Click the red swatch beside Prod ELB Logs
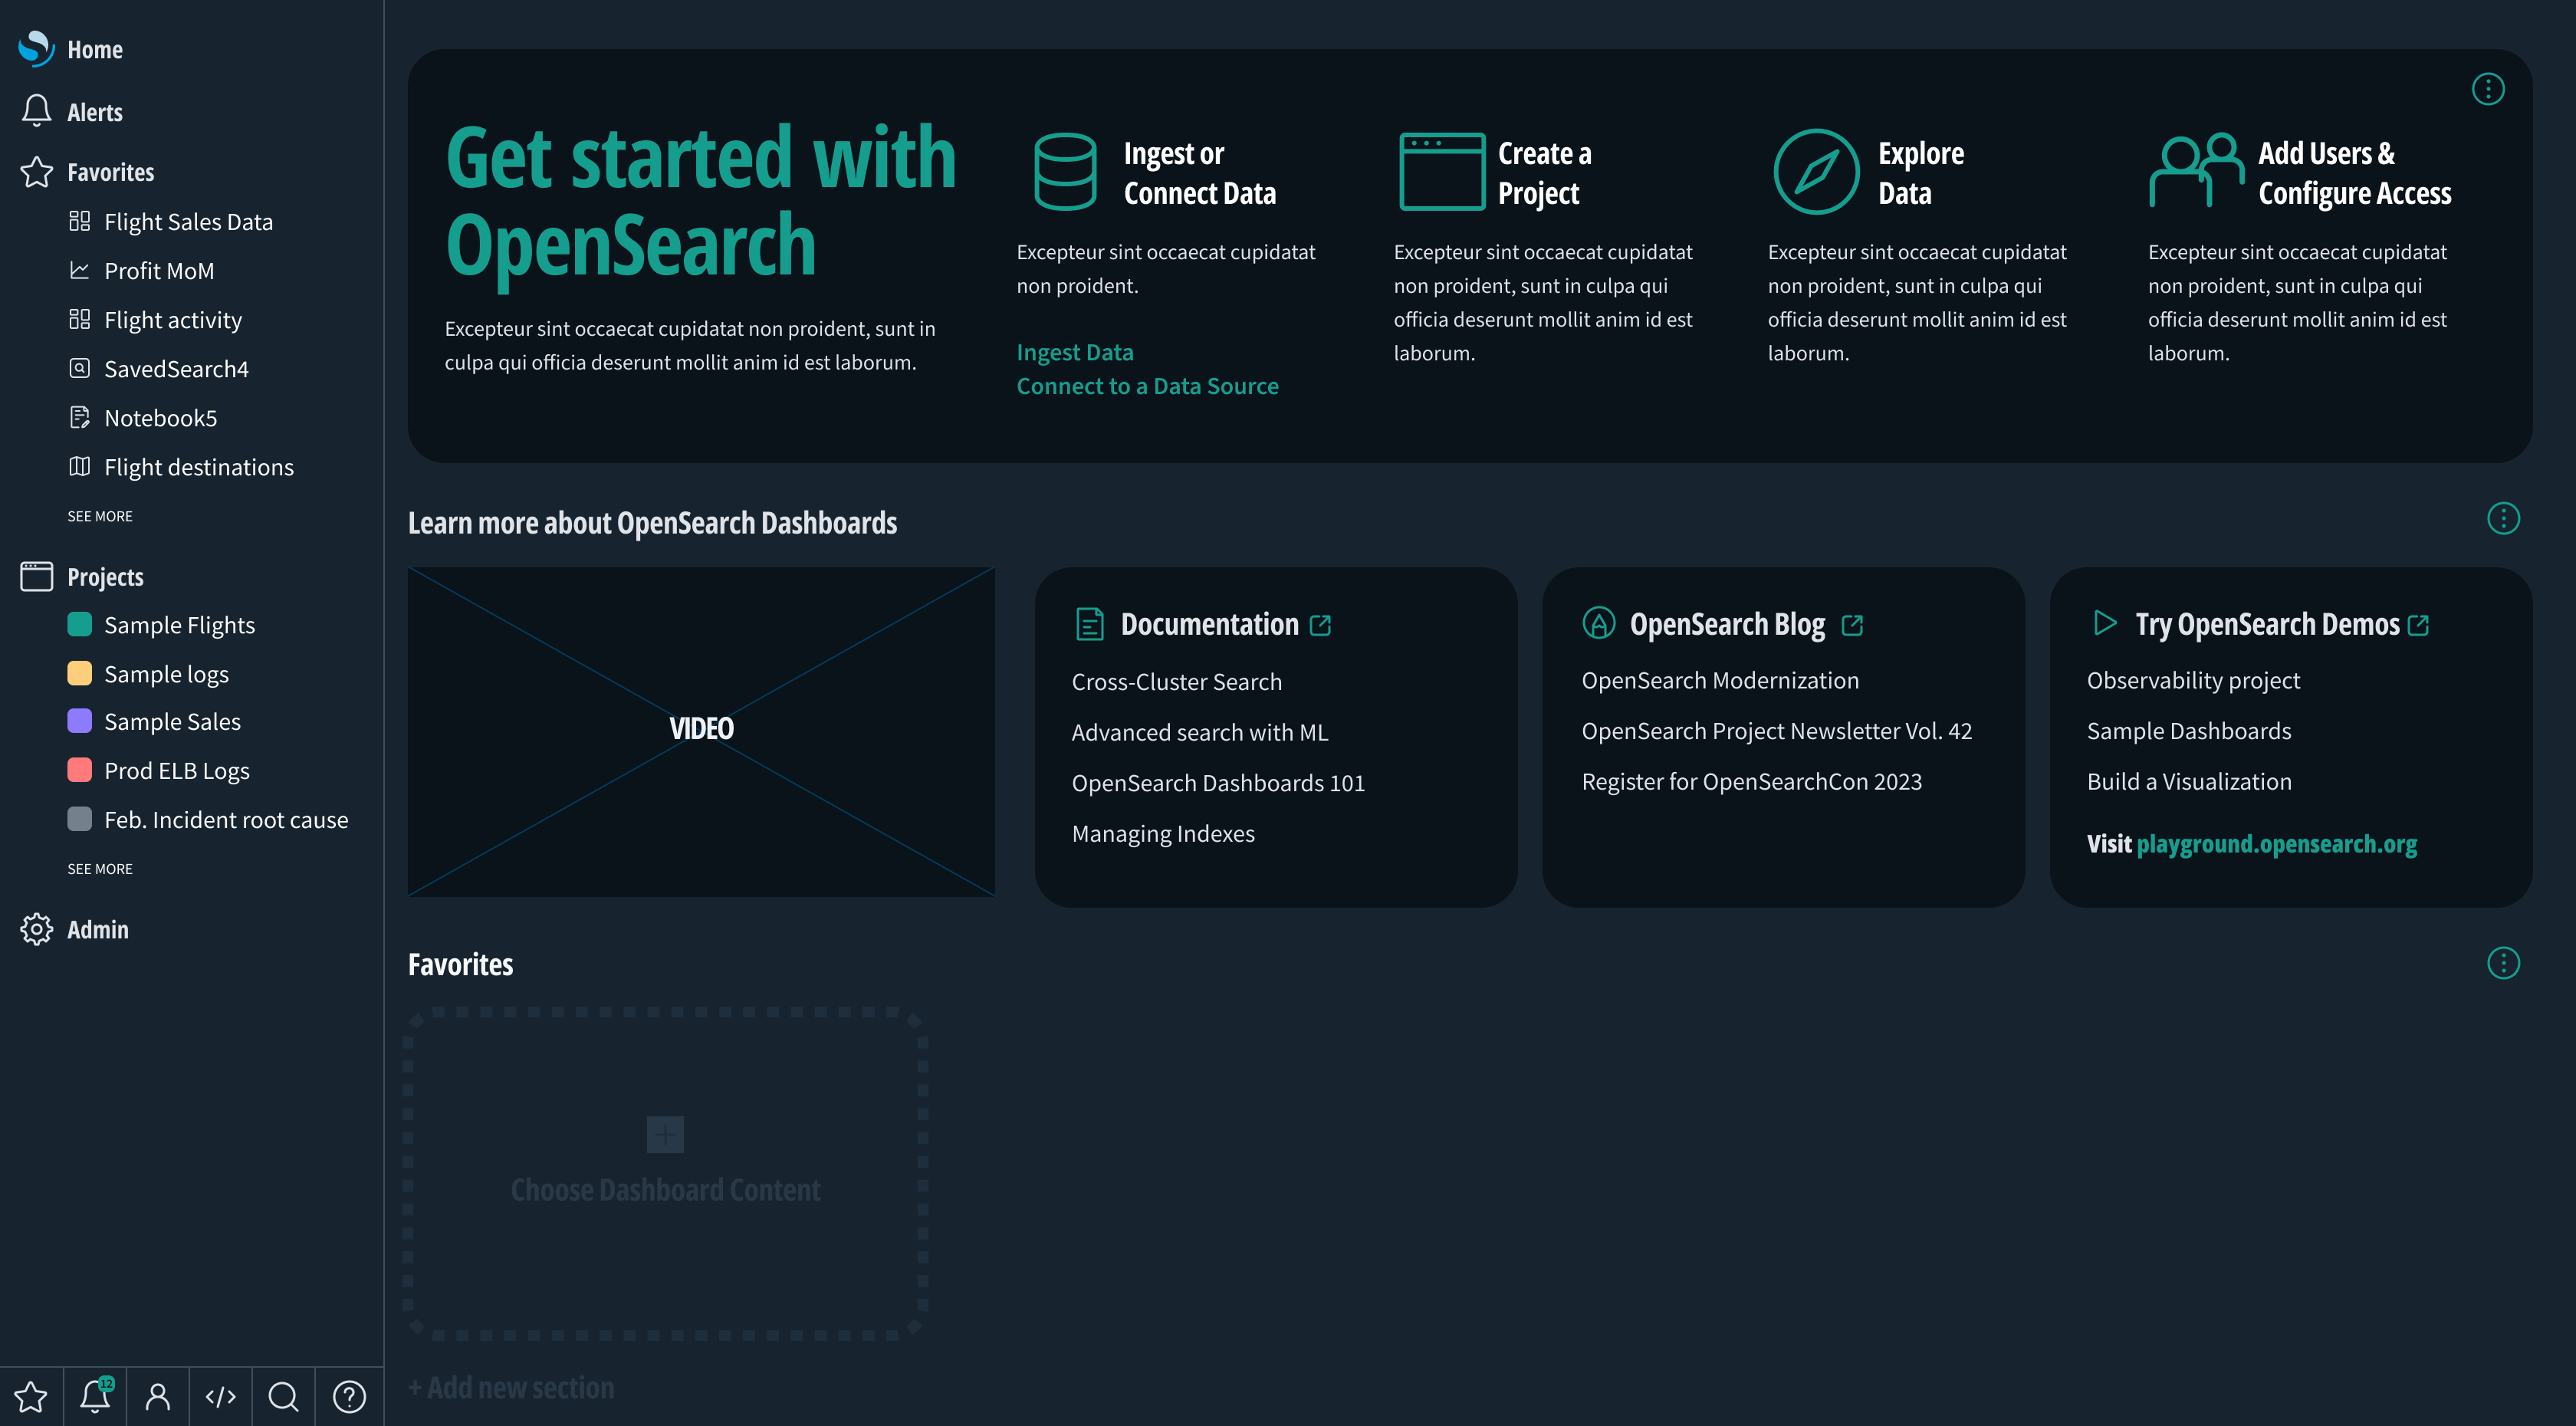 [81, 770]
